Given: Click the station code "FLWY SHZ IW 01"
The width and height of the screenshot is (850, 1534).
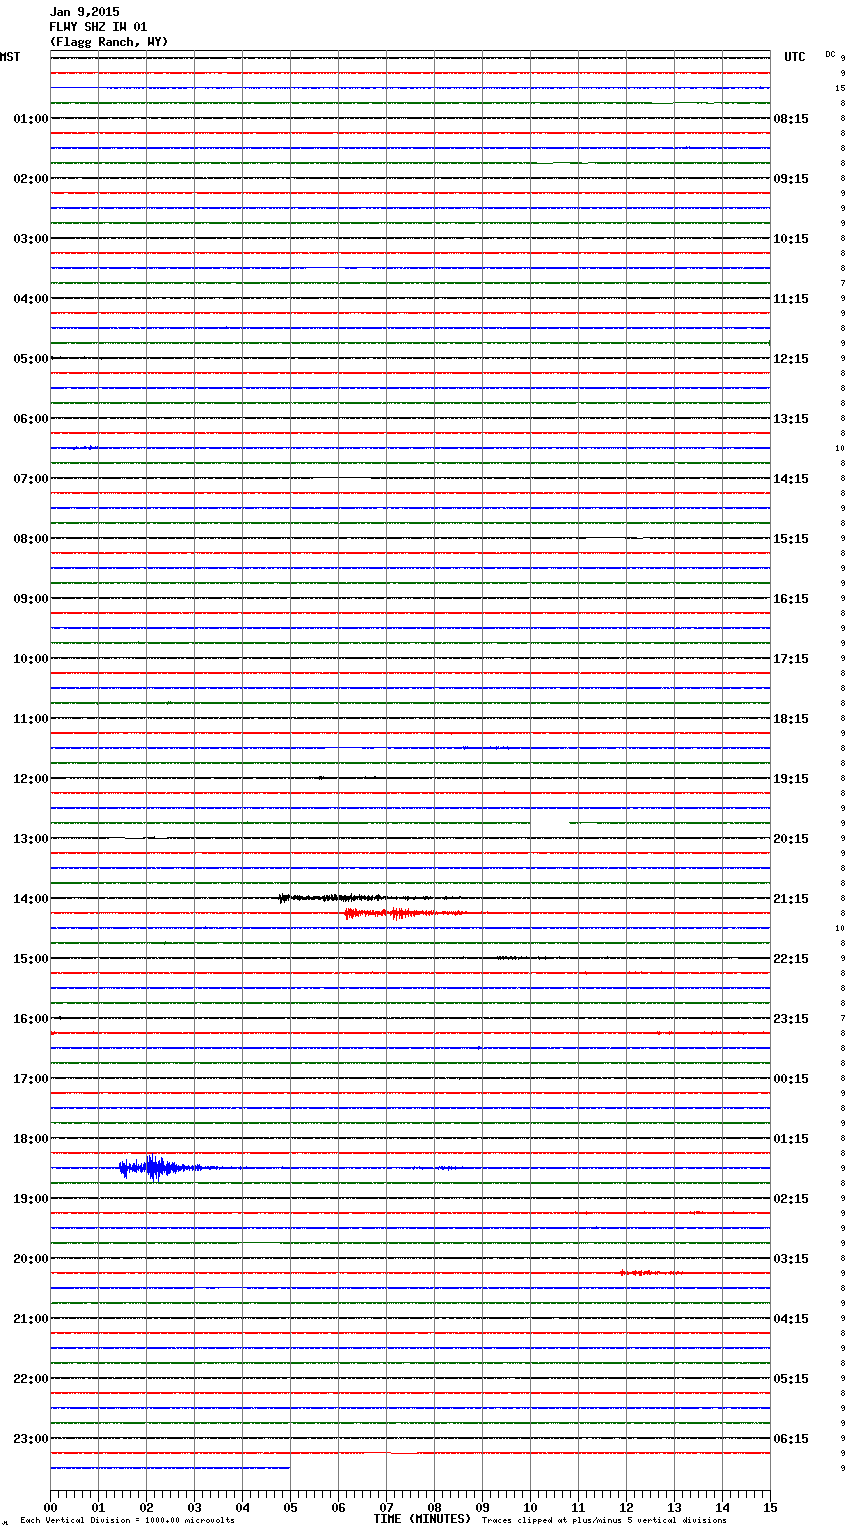Looking at the screenshot, I should tap(98, 27).
